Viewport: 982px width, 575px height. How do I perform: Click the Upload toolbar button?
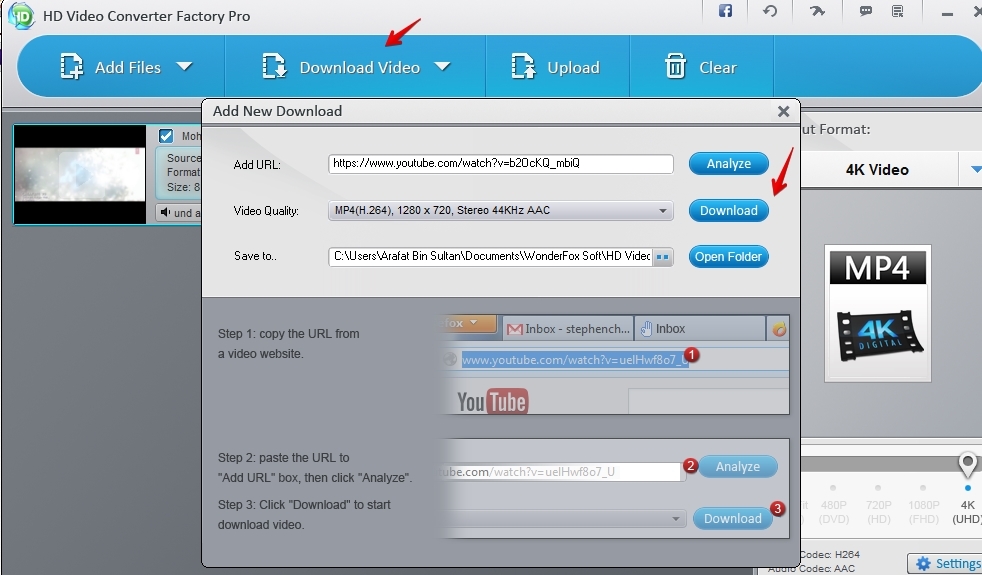(556, 67)
